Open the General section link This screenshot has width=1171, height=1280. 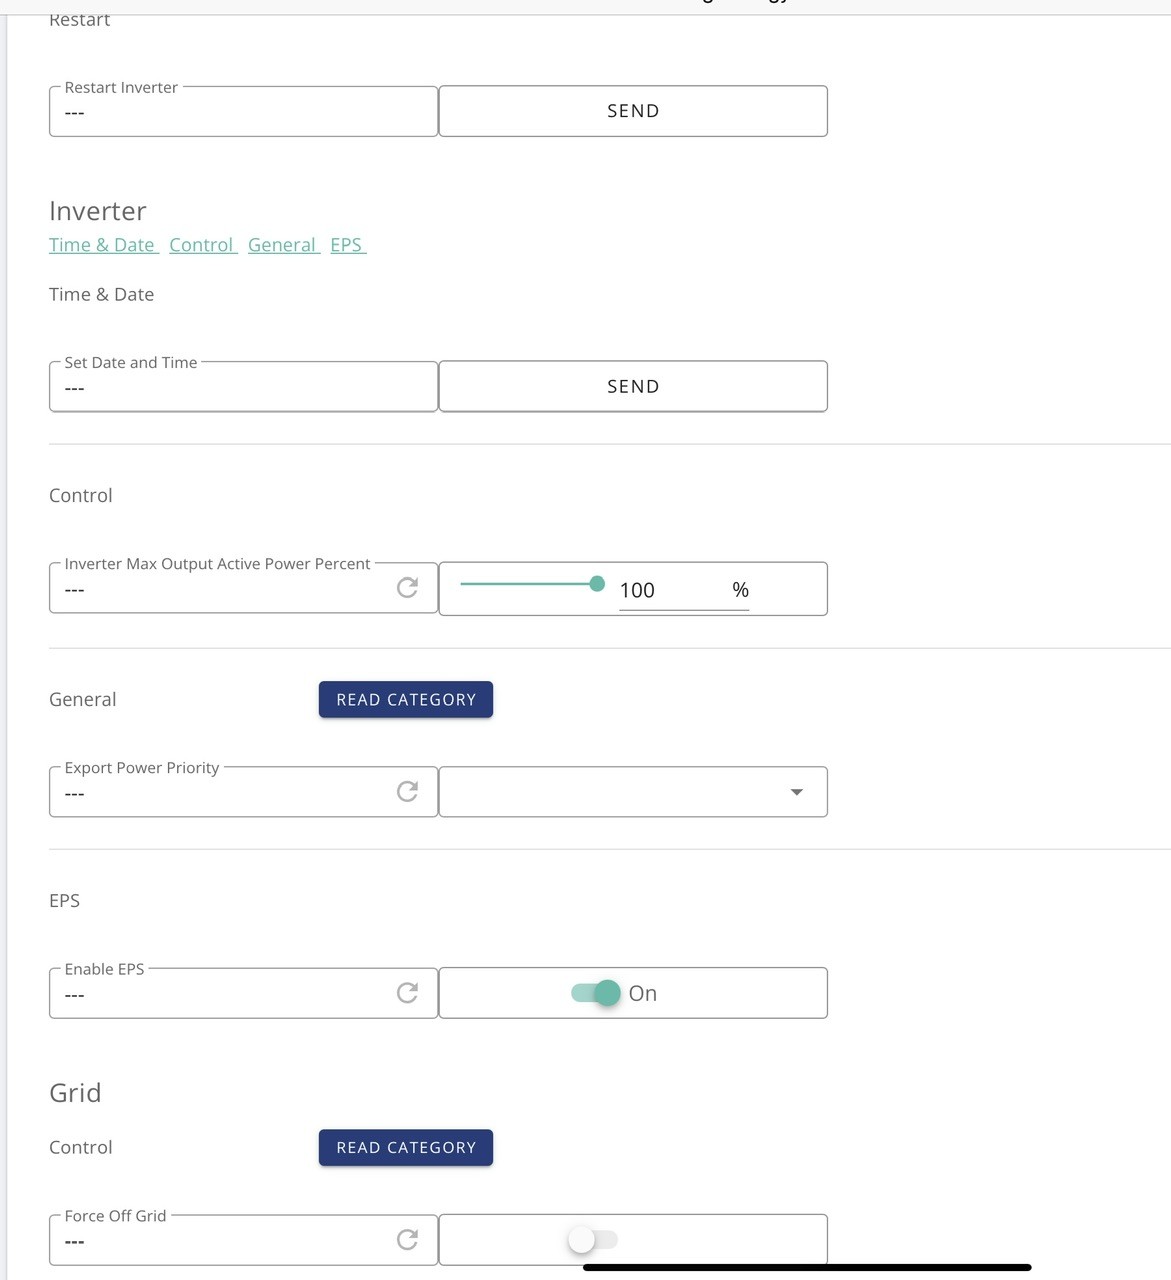point(284,245)
